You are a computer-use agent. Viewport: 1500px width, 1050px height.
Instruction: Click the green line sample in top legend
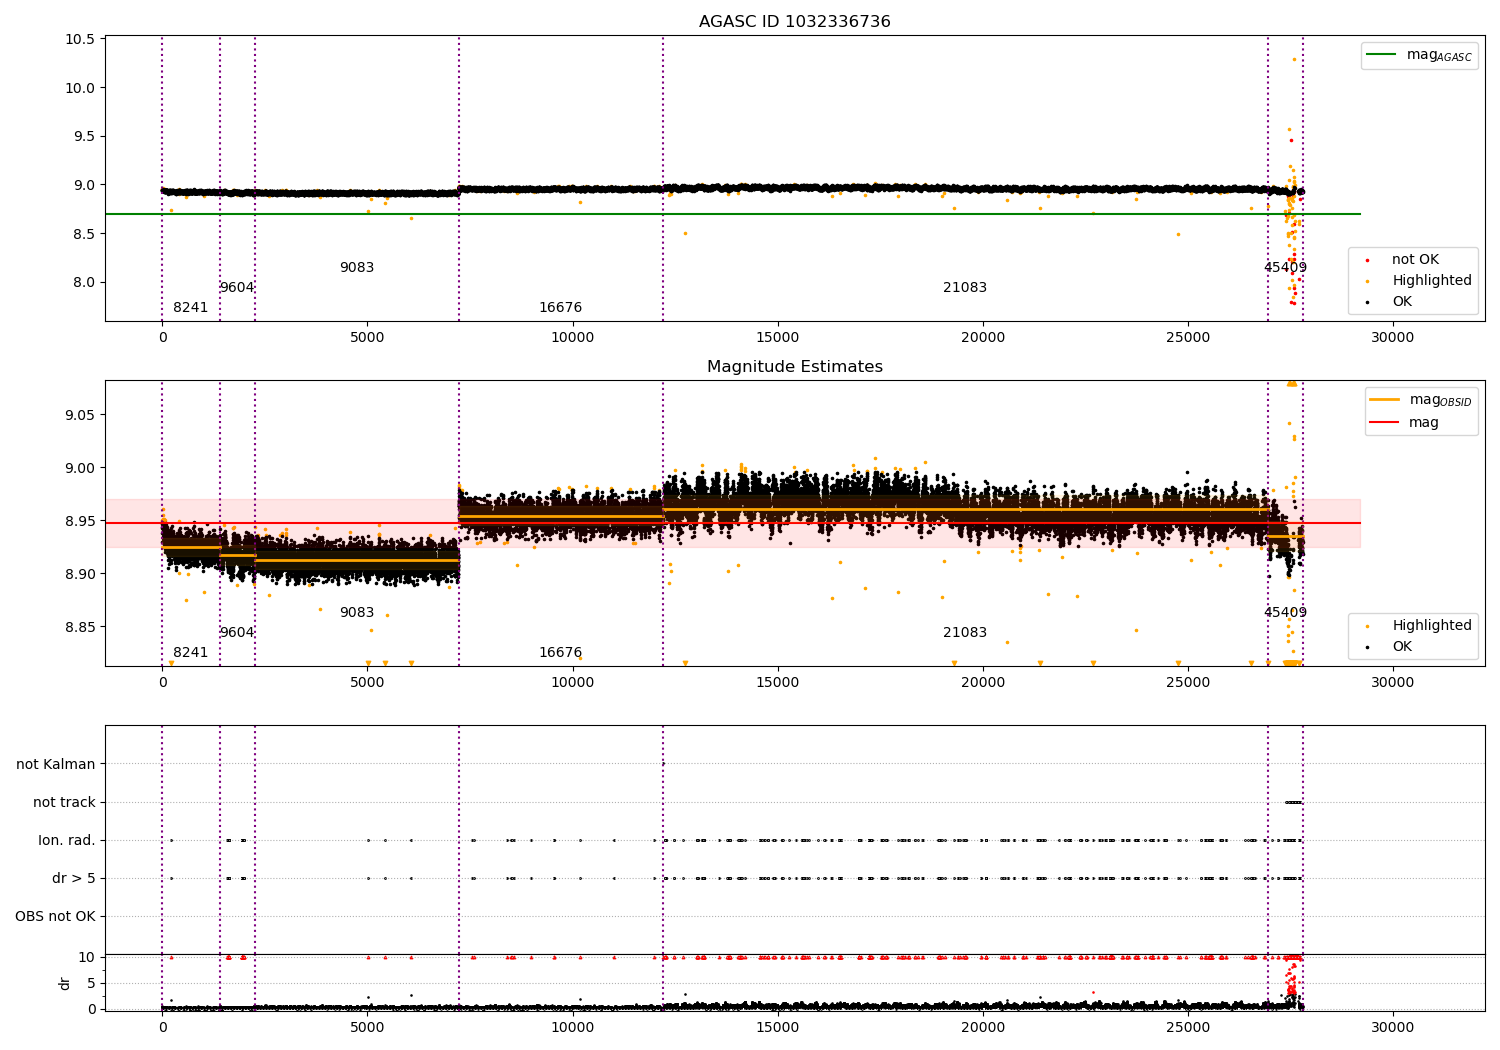click(1382, 55)
